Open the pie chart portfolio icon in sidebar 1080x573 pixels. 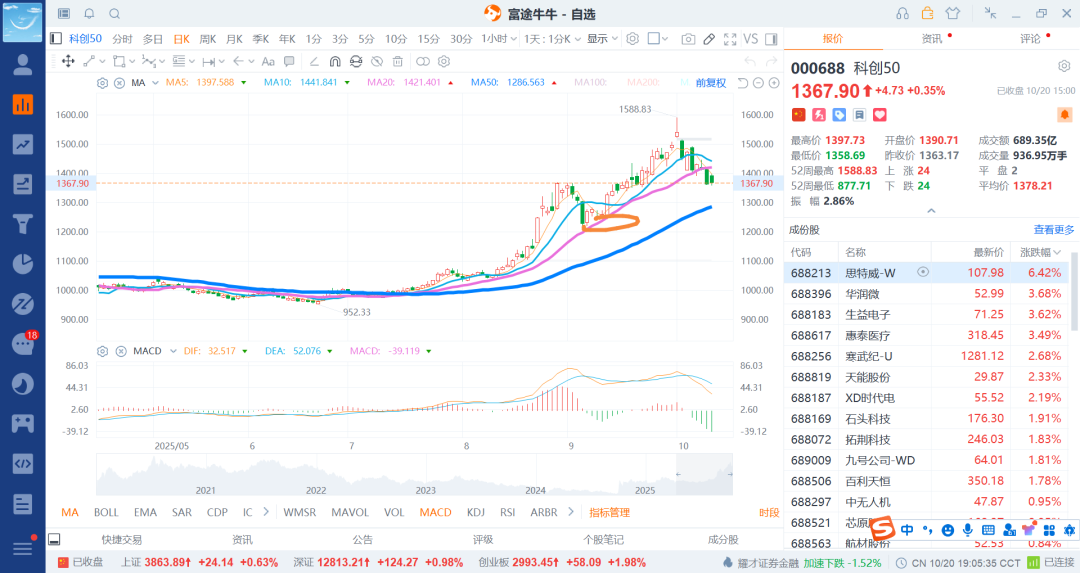pyautogui.click(x=23, y=264)
